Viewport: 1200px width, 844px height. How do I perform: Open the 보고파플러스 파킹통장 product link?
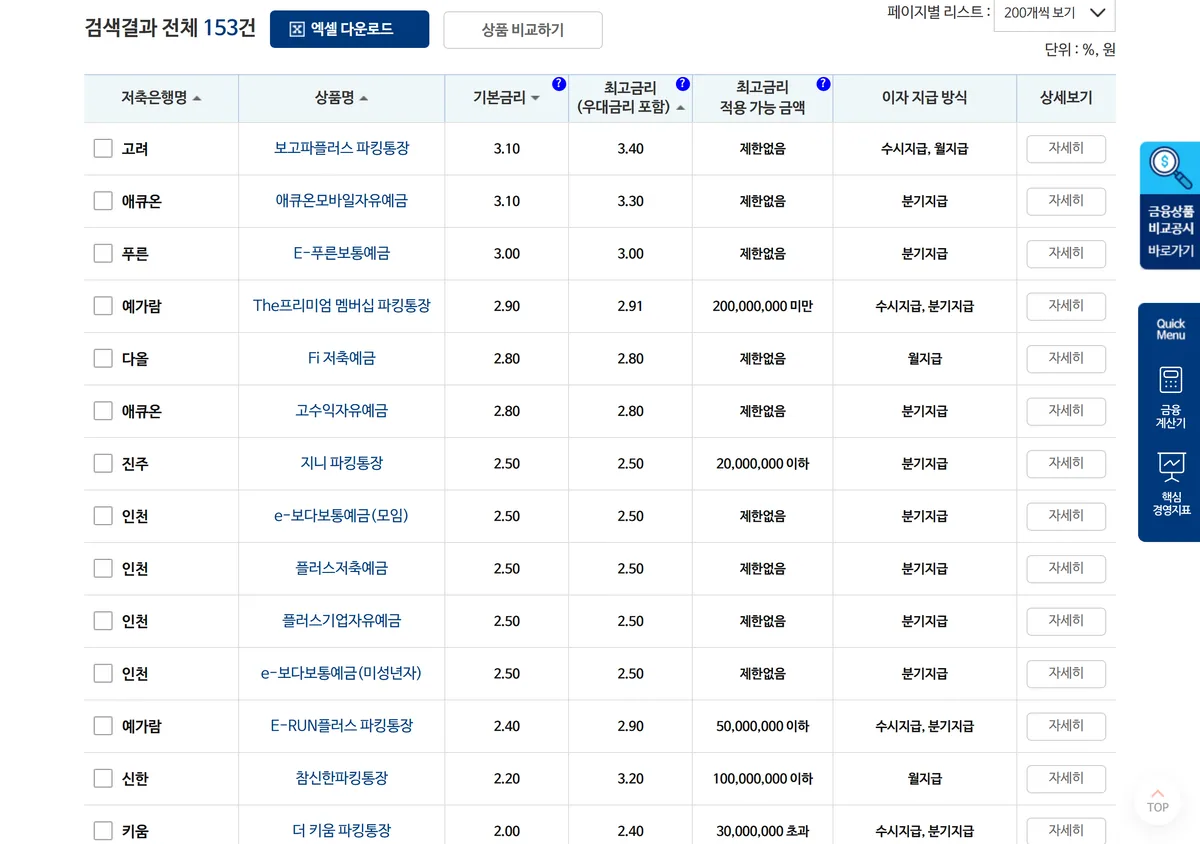(x=342, y=148)
